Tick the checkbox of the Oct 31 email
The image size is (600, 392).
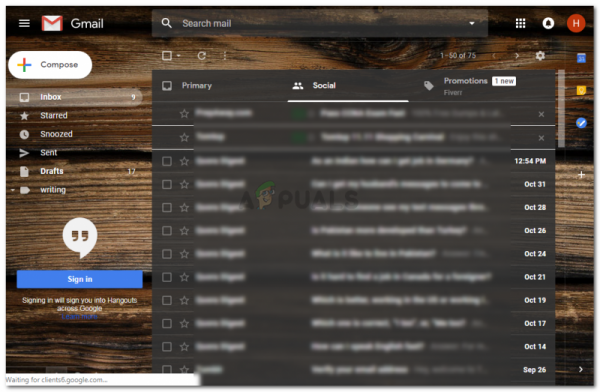point(167,185)
